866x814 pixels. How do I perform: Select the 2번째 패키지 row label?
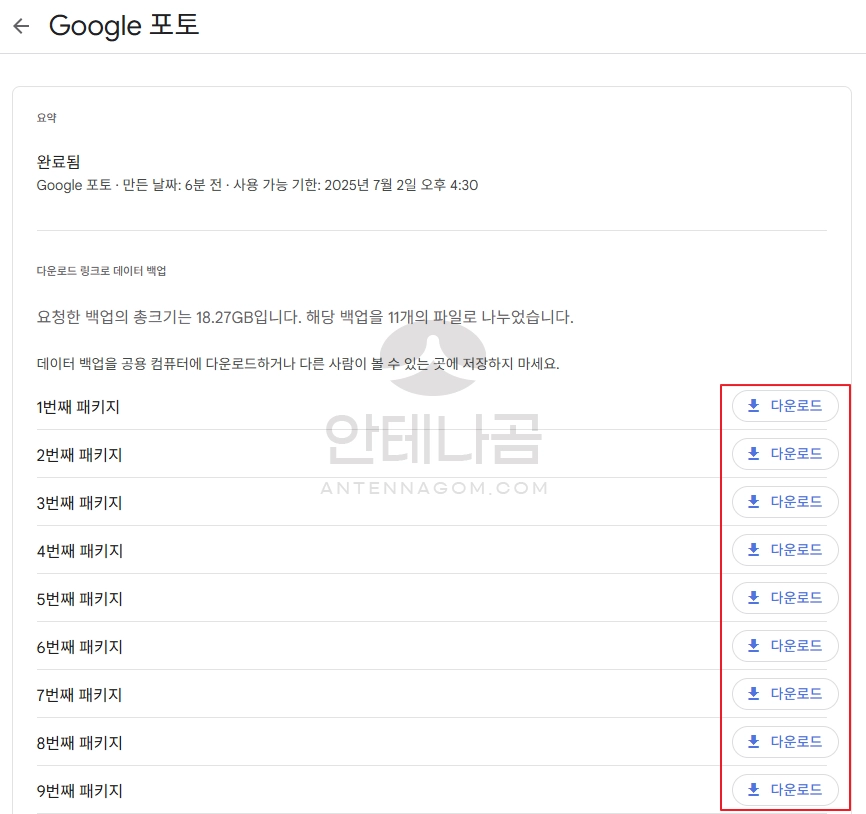pos(79,455)
